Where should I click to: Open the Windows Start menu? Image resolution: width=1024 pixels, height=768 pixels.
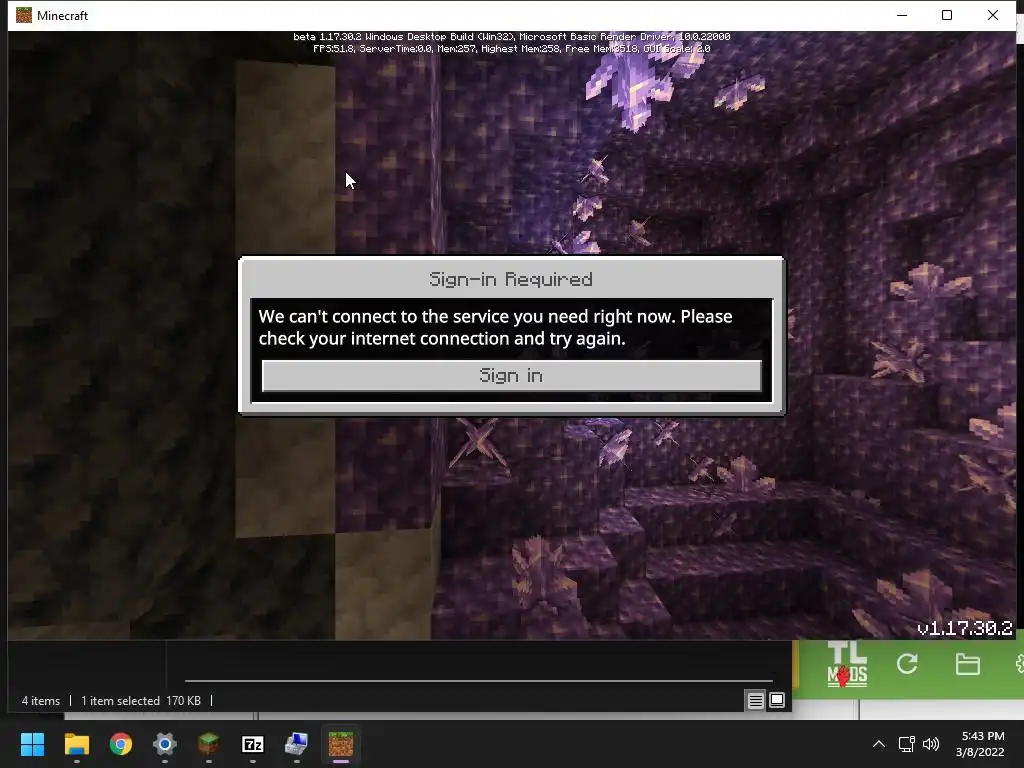(x=32, y=744)
